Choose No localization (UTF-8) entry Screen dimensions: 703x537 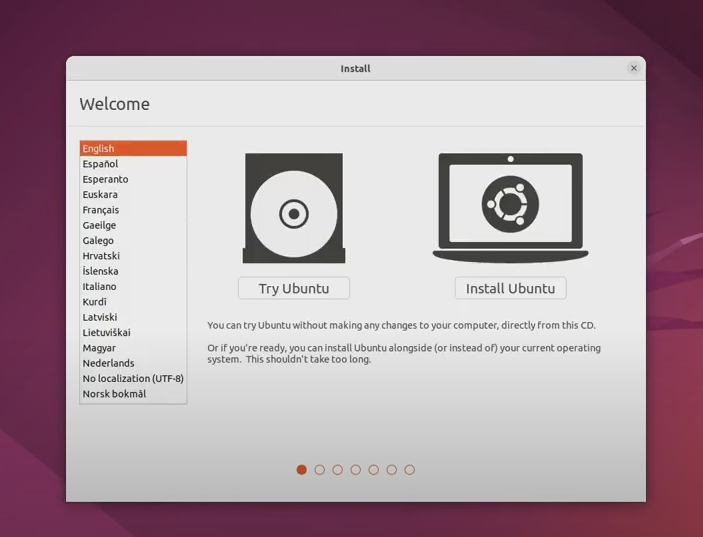tap(133, 378)
